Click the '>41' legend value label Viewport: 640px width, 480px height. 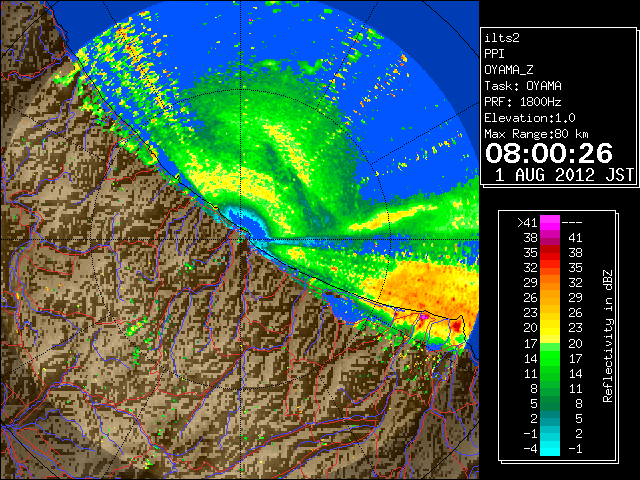tap(527, 223)
